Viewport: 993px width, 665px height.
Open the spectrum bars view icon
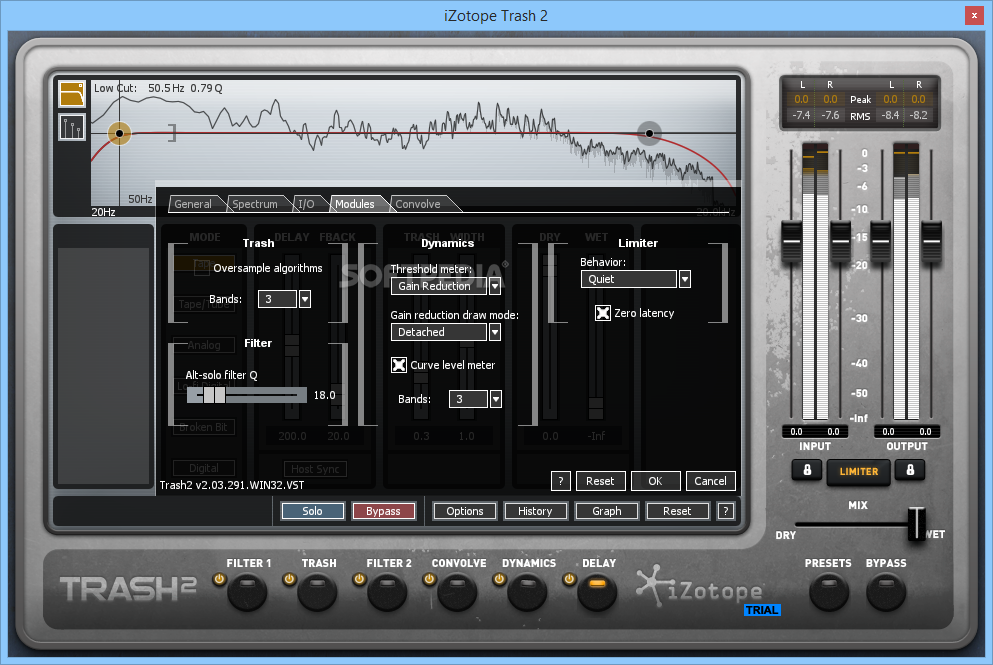click(x=72, y=127)
